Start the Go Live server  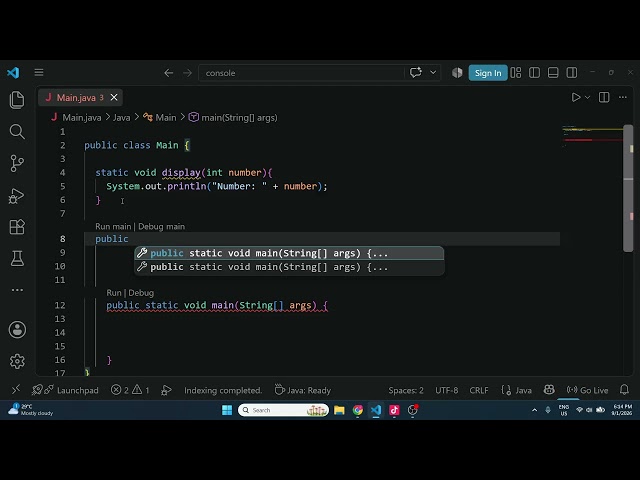click(x=587, y=390)
